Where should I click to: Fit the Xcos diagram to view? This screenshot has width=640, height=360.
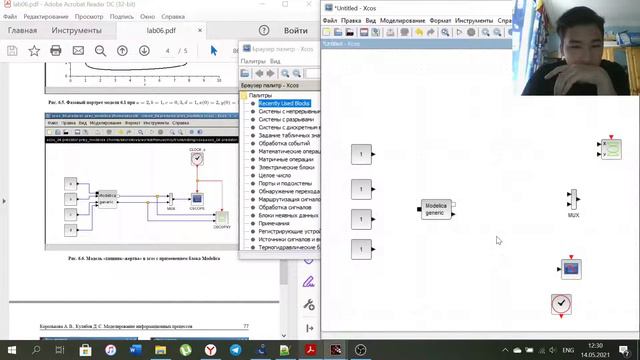[x=445, y=32]
